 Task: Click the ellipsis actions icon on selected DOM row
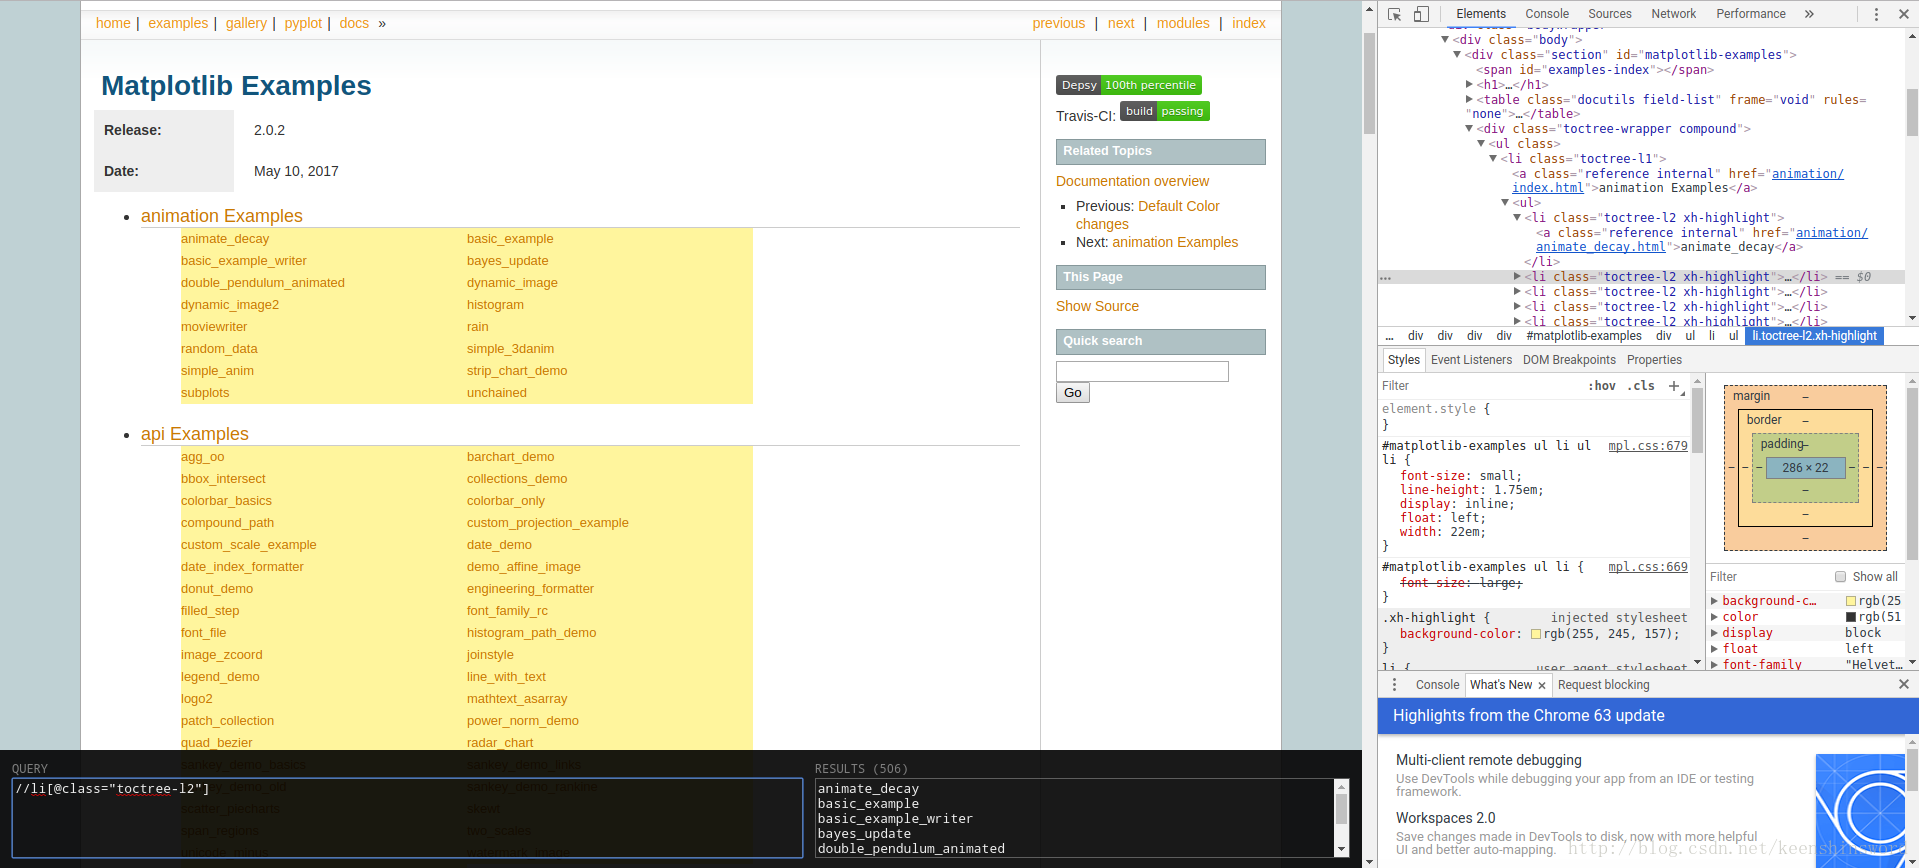[x=1386, y=278]
